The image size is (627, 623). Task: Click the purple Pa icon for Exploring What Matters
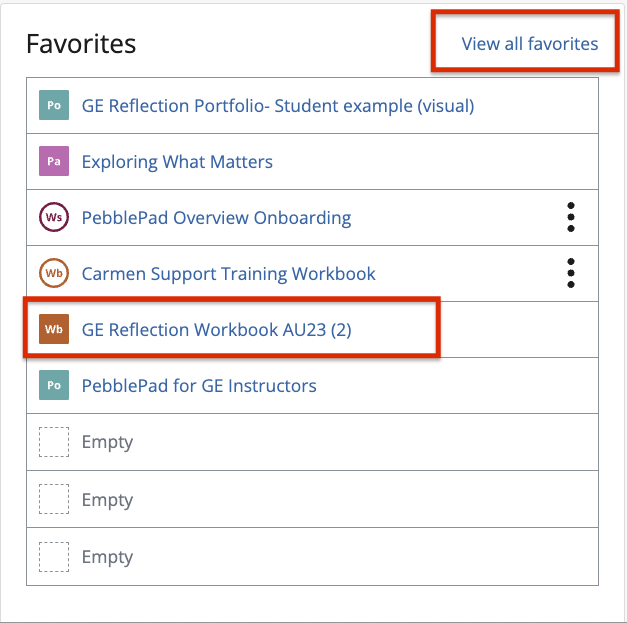[54, 161]
